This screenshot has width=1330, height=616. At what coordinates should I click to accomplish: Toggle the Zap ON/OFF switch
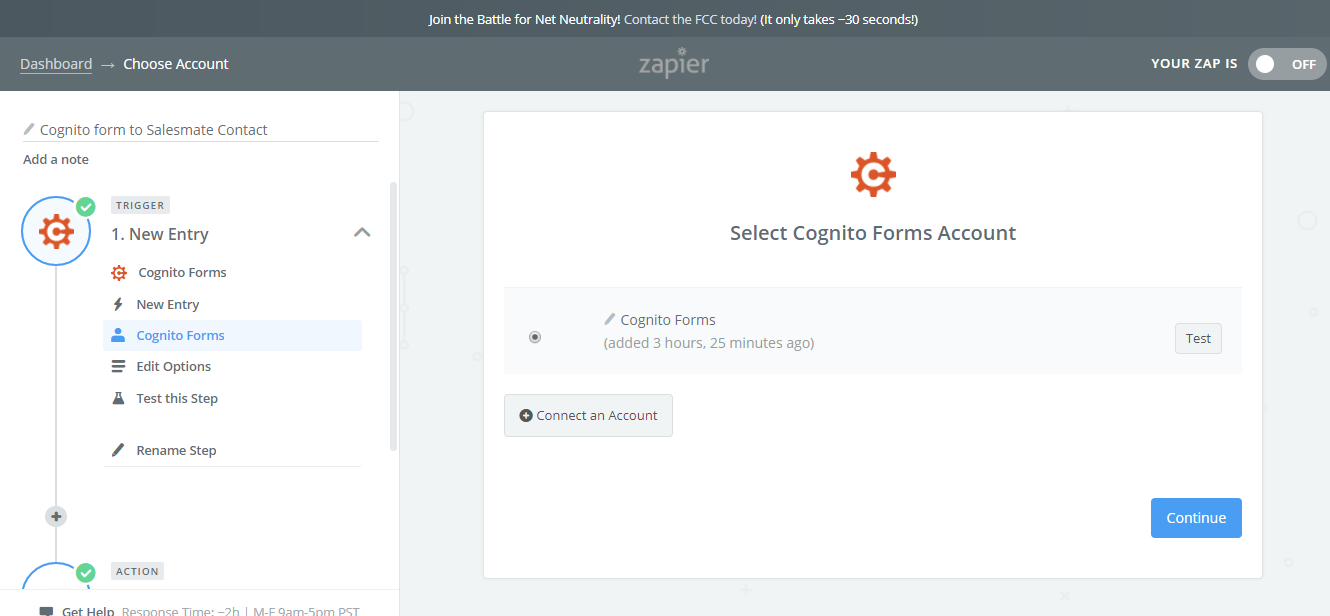coord(1287,64)
